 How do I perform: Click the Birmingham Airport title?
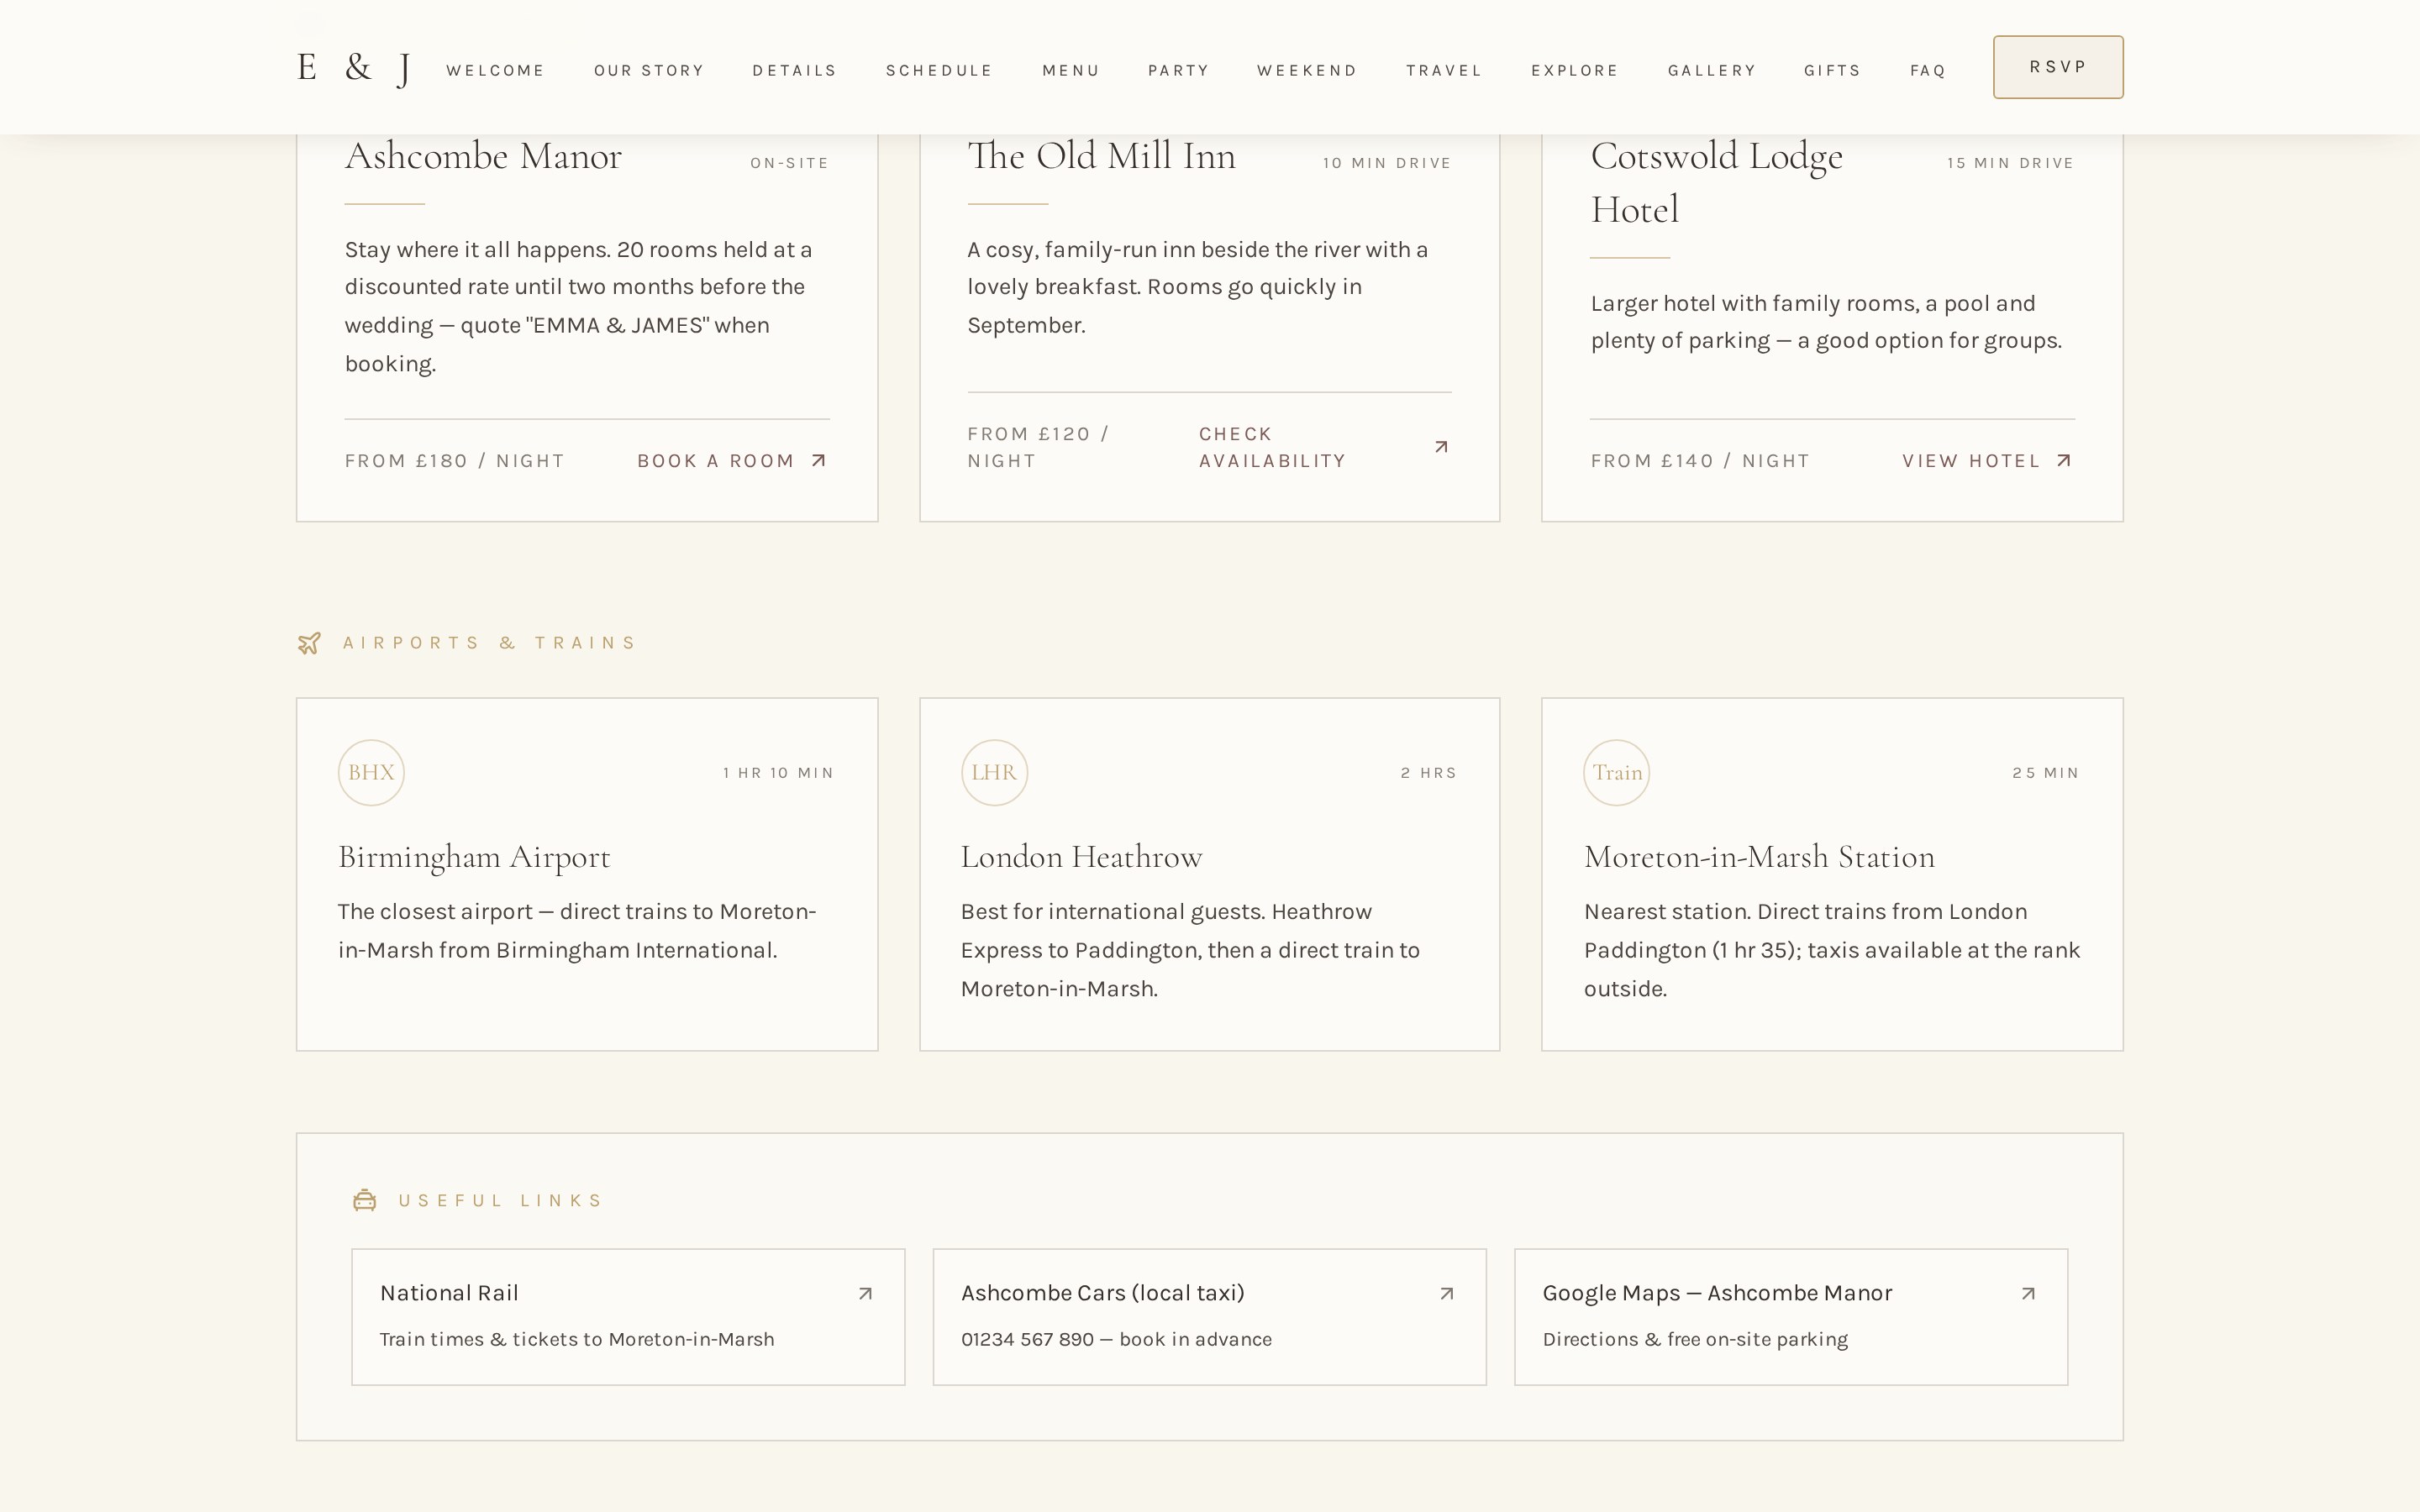tap(474, 858)
